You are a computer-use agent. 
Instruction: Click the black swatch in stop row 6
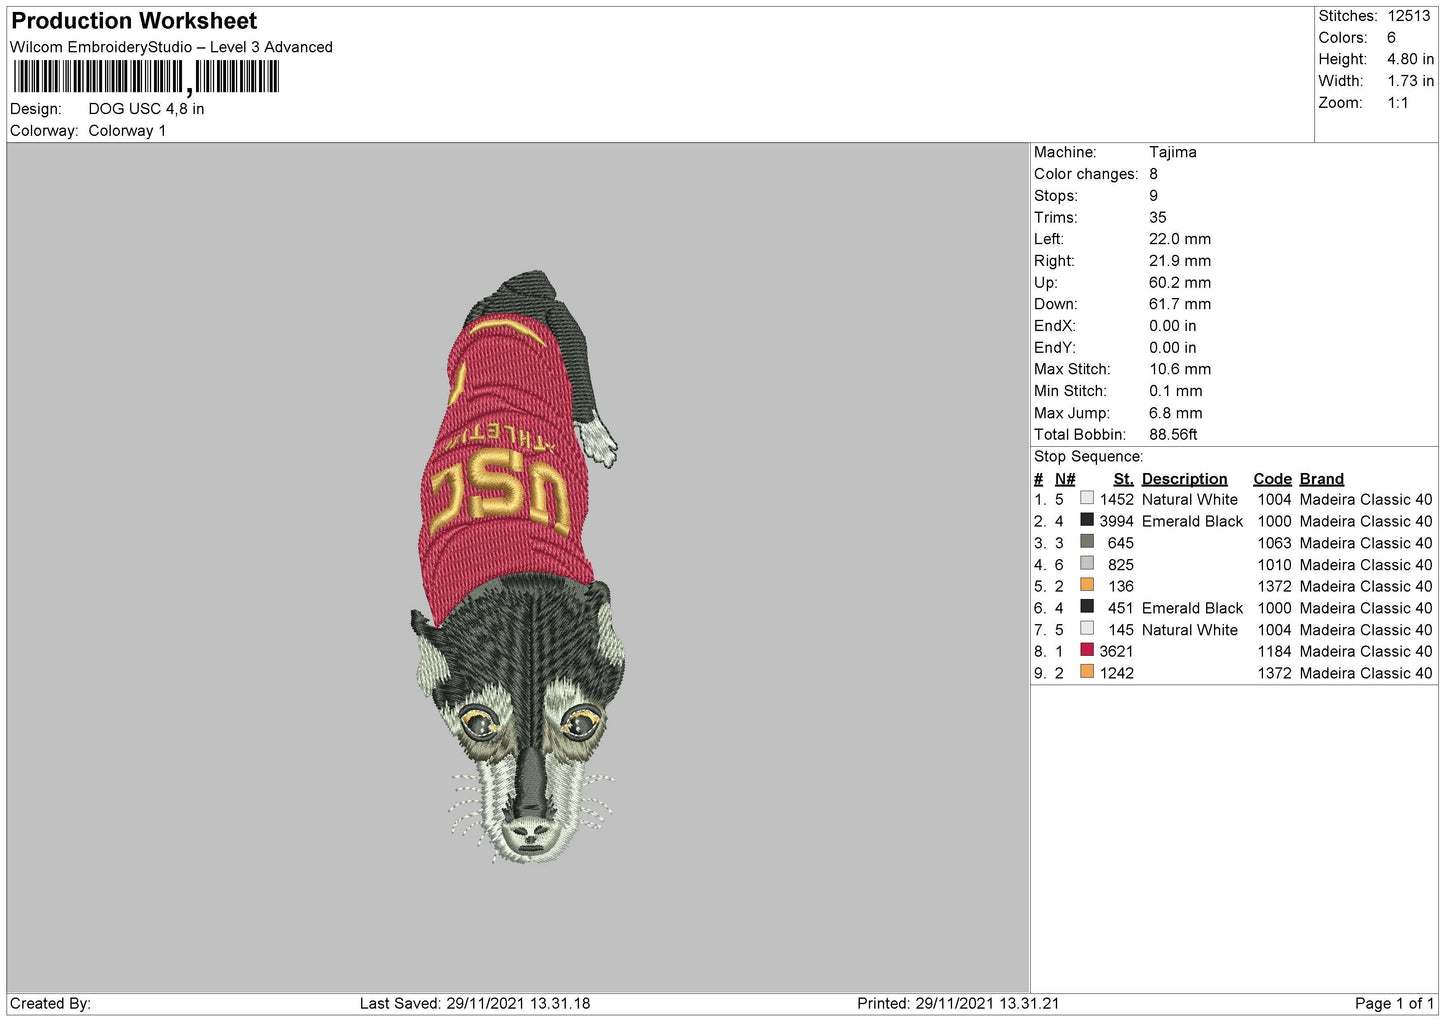point(1087,607)
